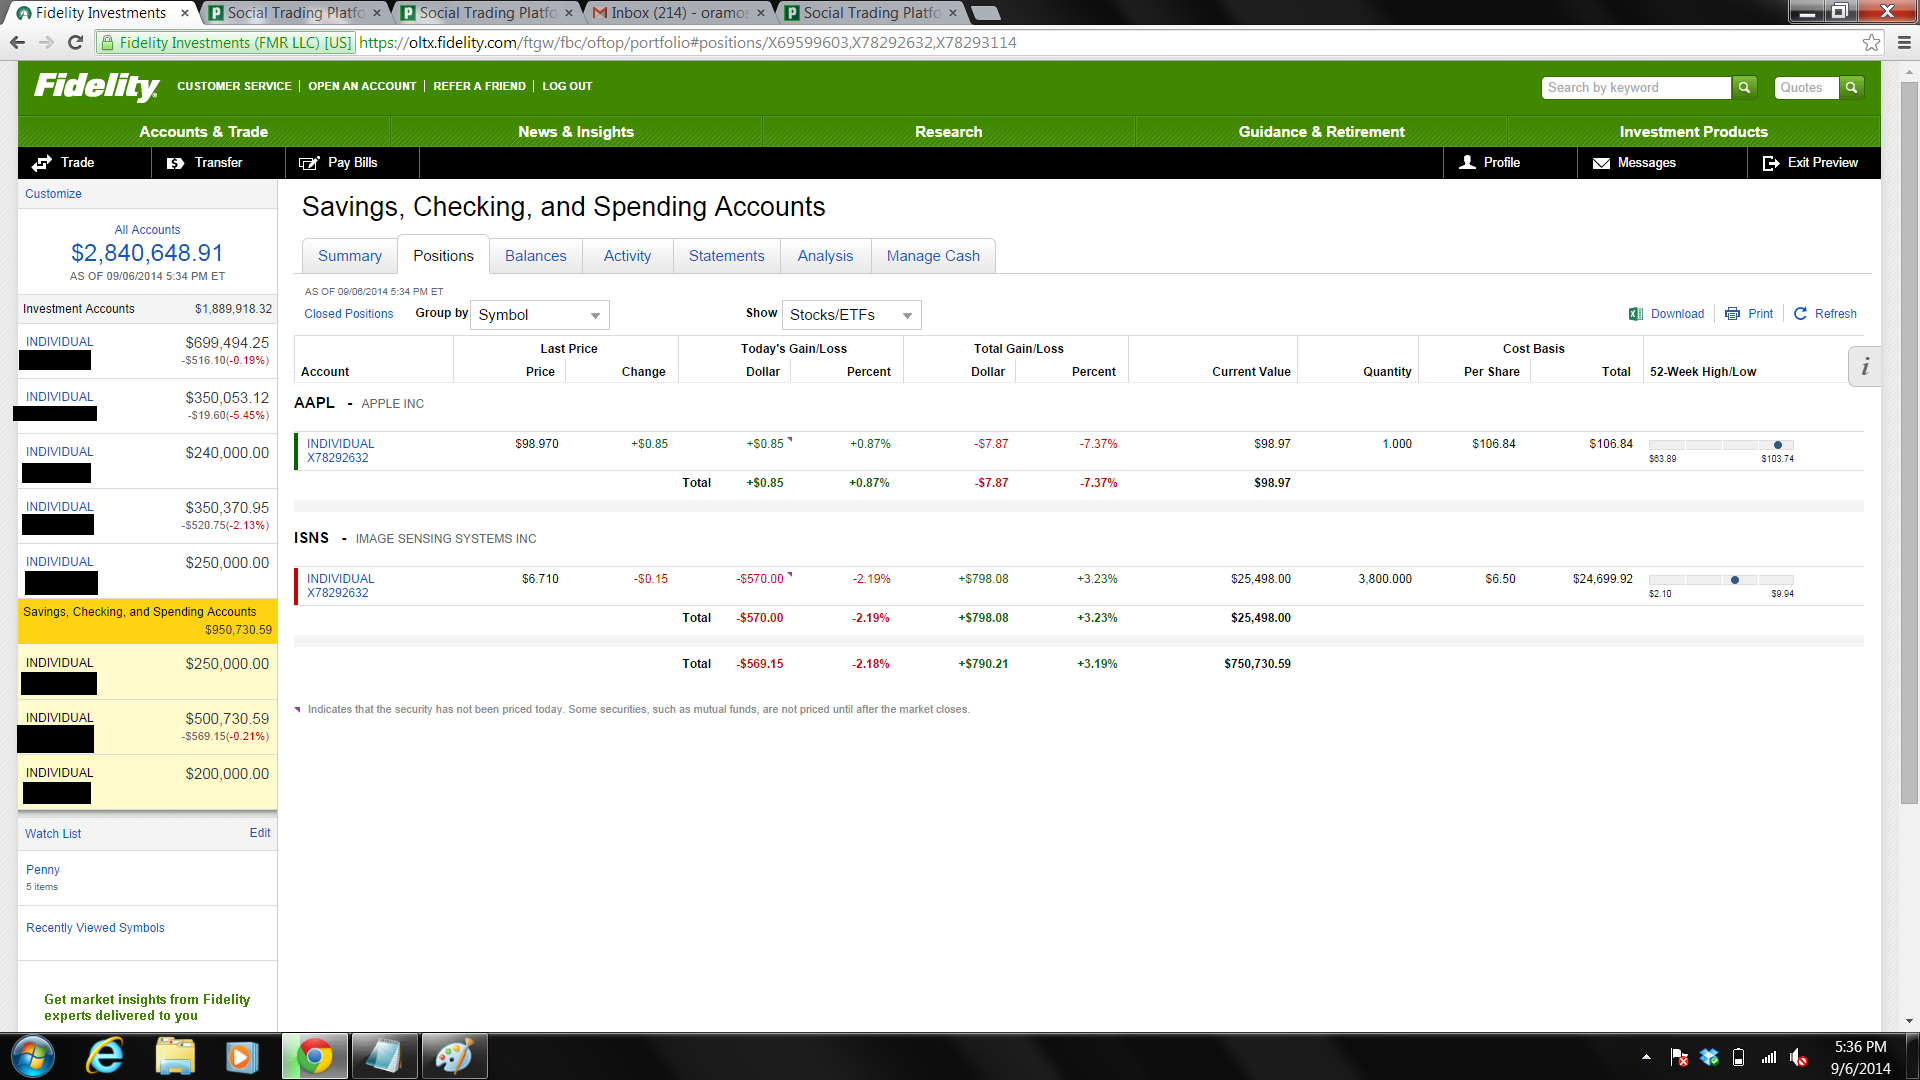Click the Customize link in sidebar
Viewport: 1920px width, 1080px height.
(53, 194)
